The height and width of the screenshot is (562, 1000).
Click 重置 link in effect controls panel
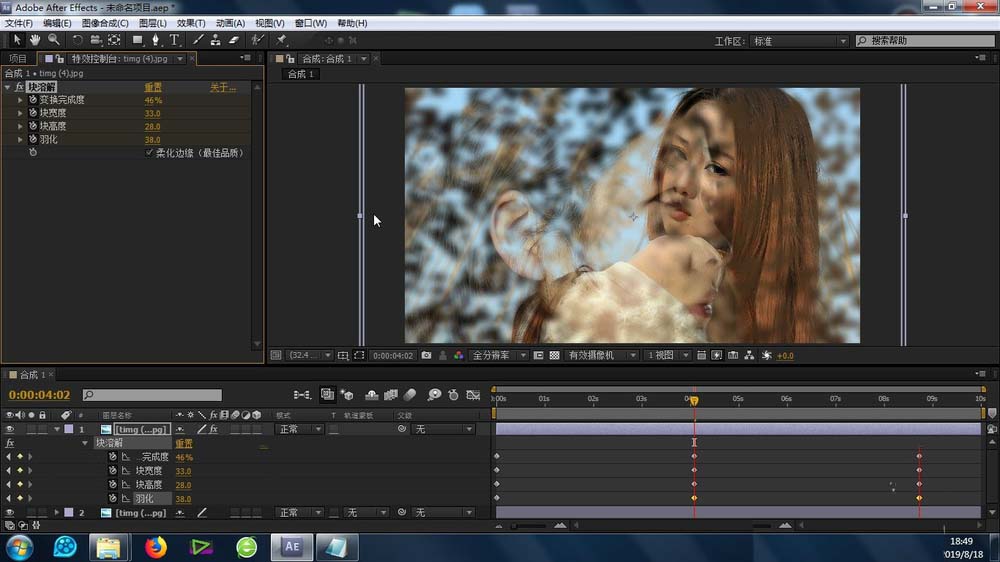click(153, 88)
